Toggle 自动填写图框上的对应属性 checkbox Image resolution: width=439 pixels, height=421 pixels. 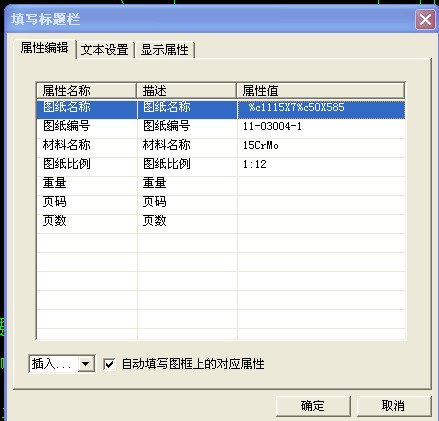(109, 364)
